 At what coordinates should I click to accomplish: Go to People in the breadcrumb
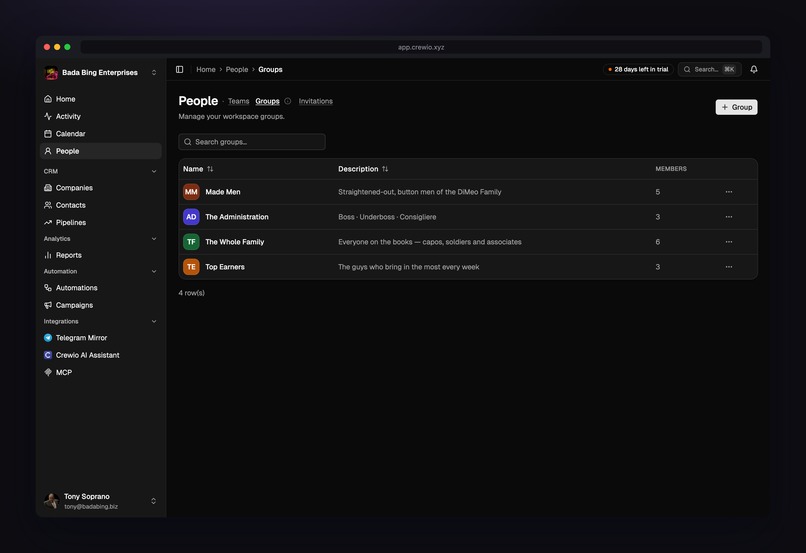237,69
